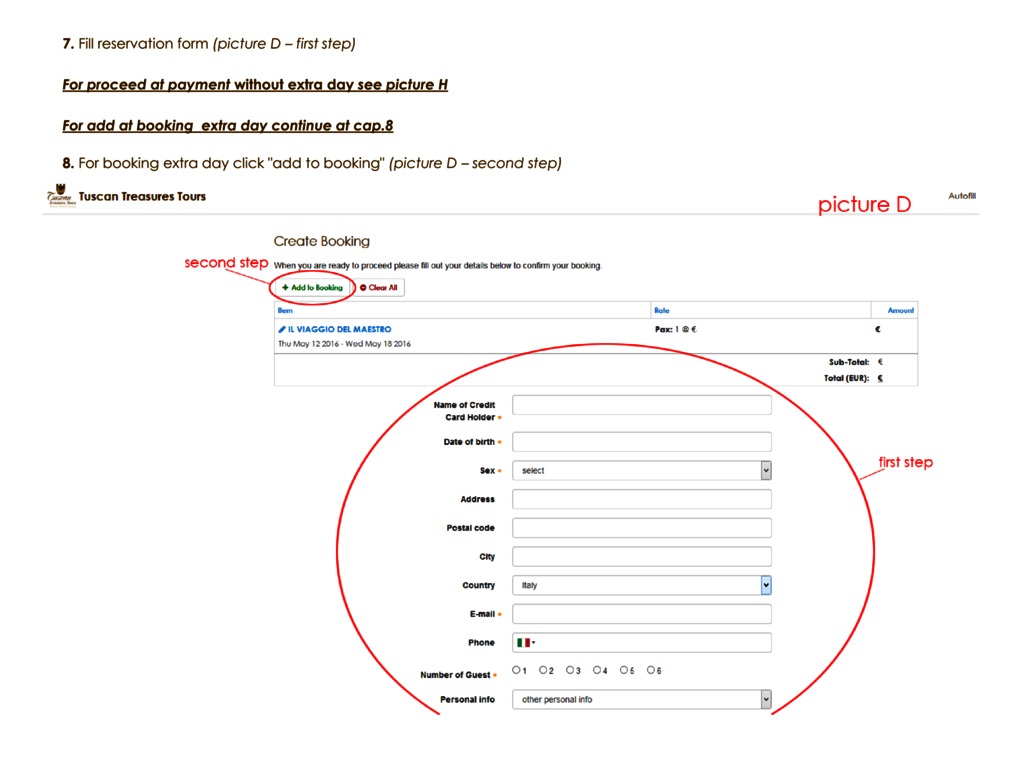Viewport: 1024px width, 768px height.
Task: Pick 6 guests radio option
Action: (x=651, y=670)
